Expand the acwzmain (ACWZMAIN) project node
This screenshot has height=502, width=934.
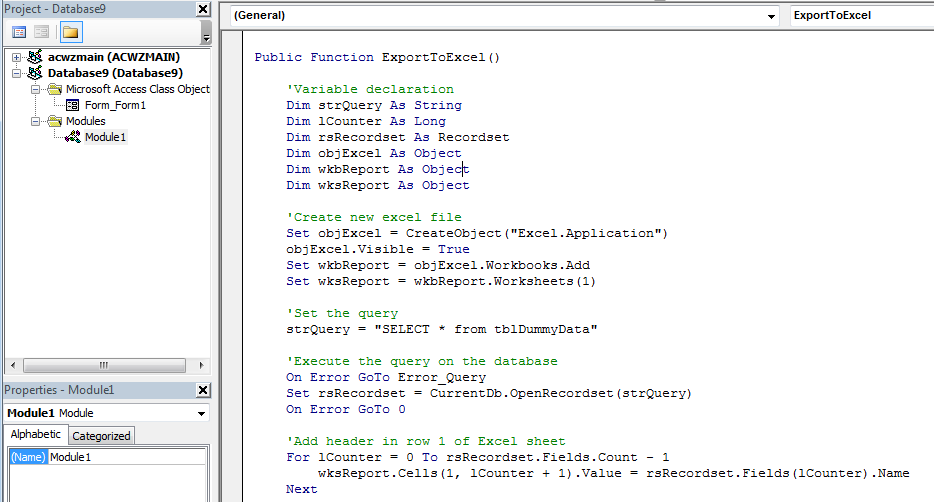pyautogui.click(x=17, y=57)
